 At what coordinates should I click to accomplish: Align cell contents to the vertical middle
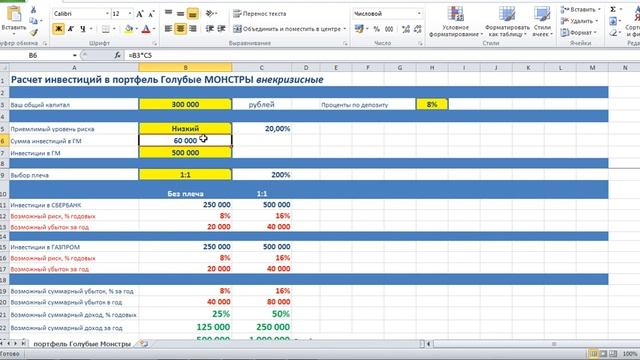(x=180, y=13)
